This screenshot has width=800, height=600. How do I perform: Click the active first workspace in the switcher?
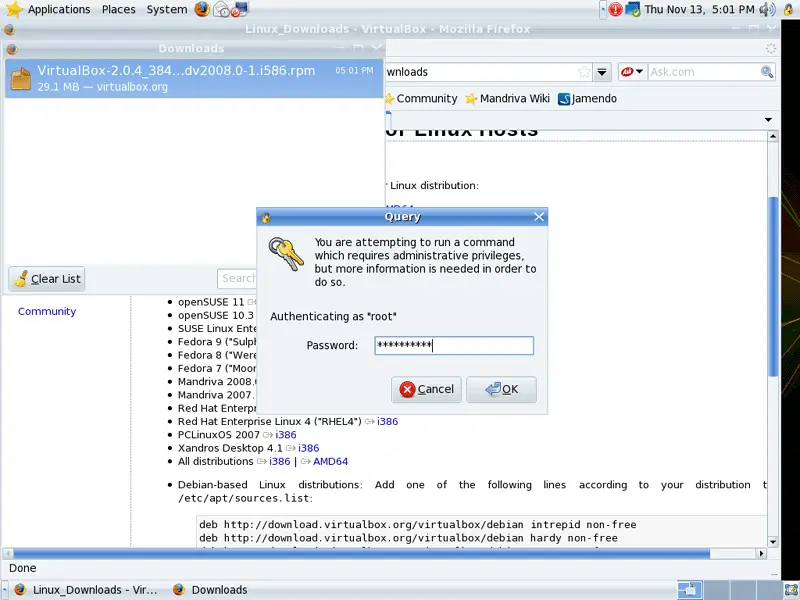690,590
